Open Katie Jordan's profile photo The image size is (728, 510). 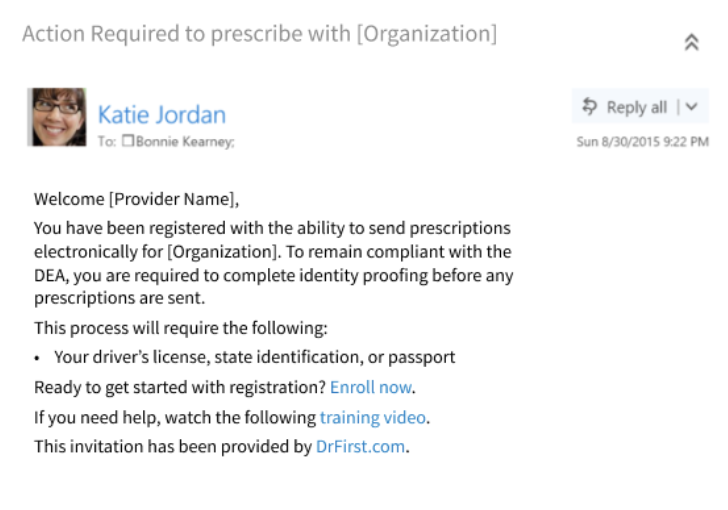[x=57, y=117]
